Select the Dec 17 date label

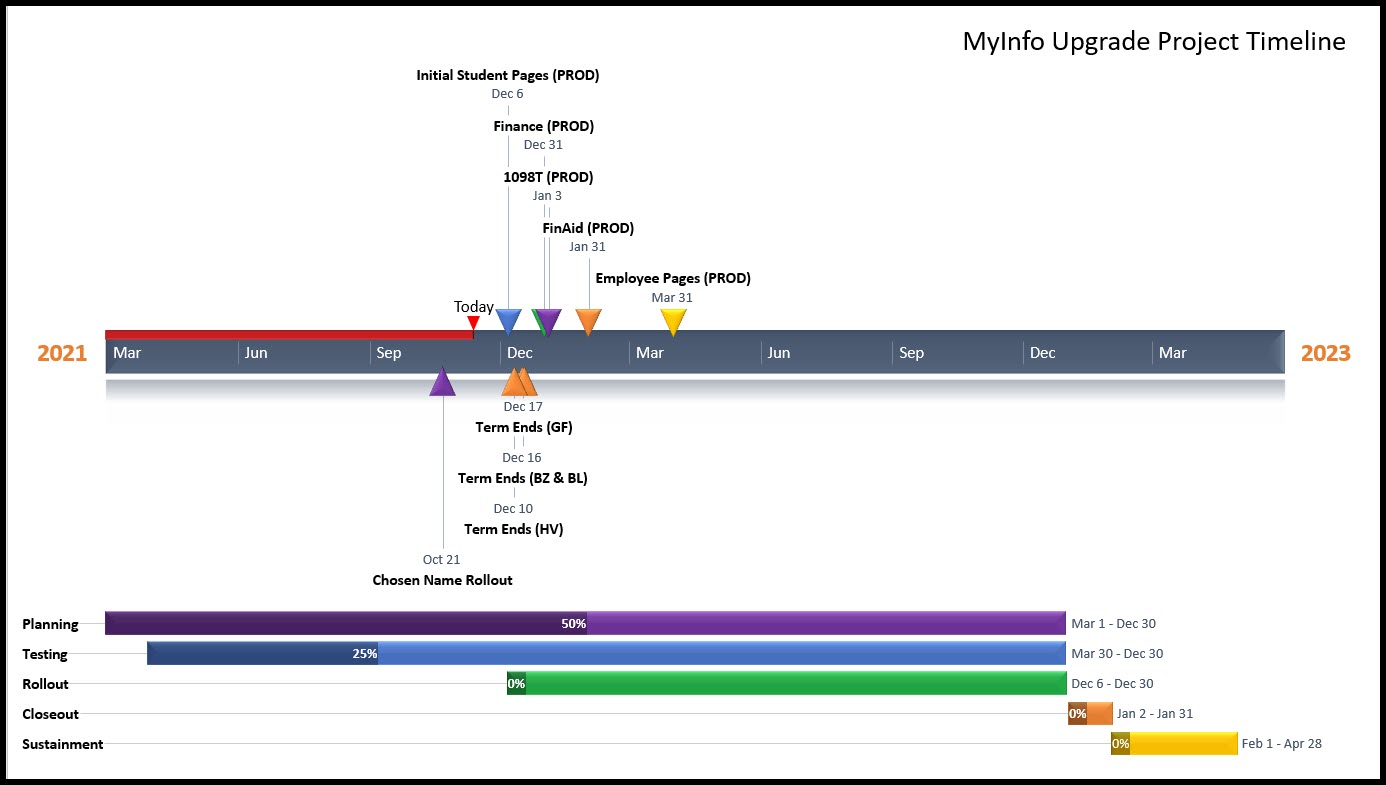tap(523, 407)
